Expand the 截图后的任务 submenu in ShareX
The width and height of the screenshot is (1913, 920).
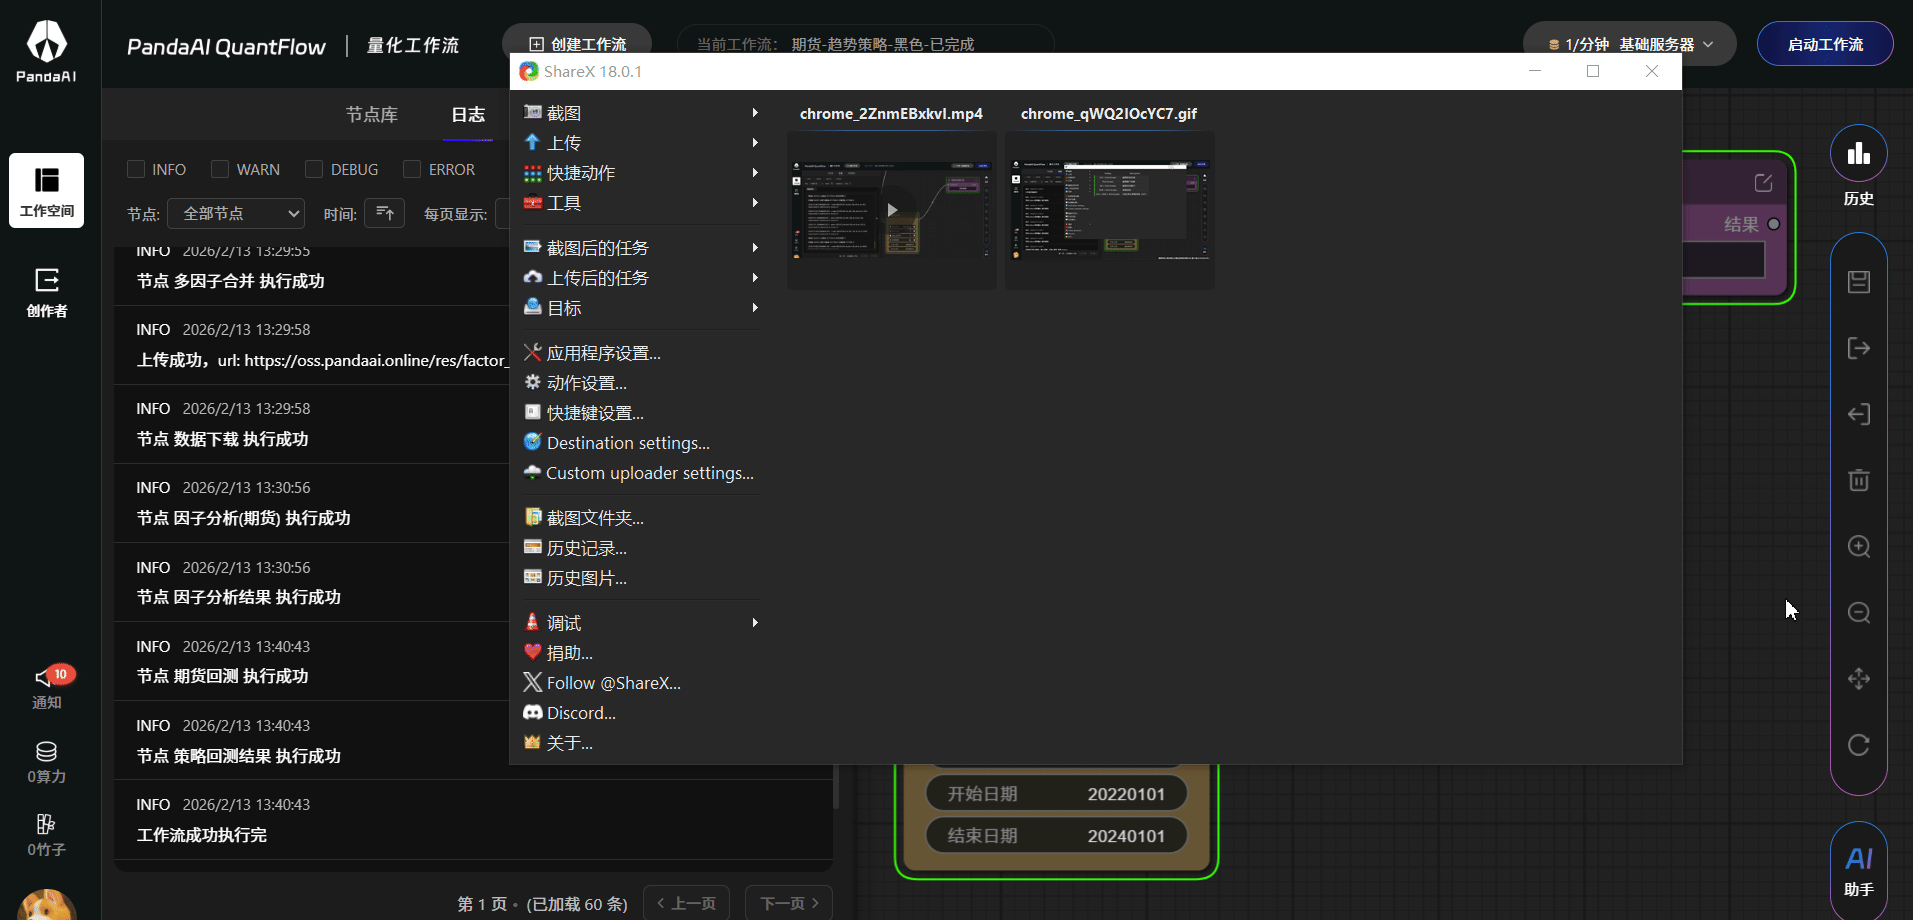(x=641, y=248)
